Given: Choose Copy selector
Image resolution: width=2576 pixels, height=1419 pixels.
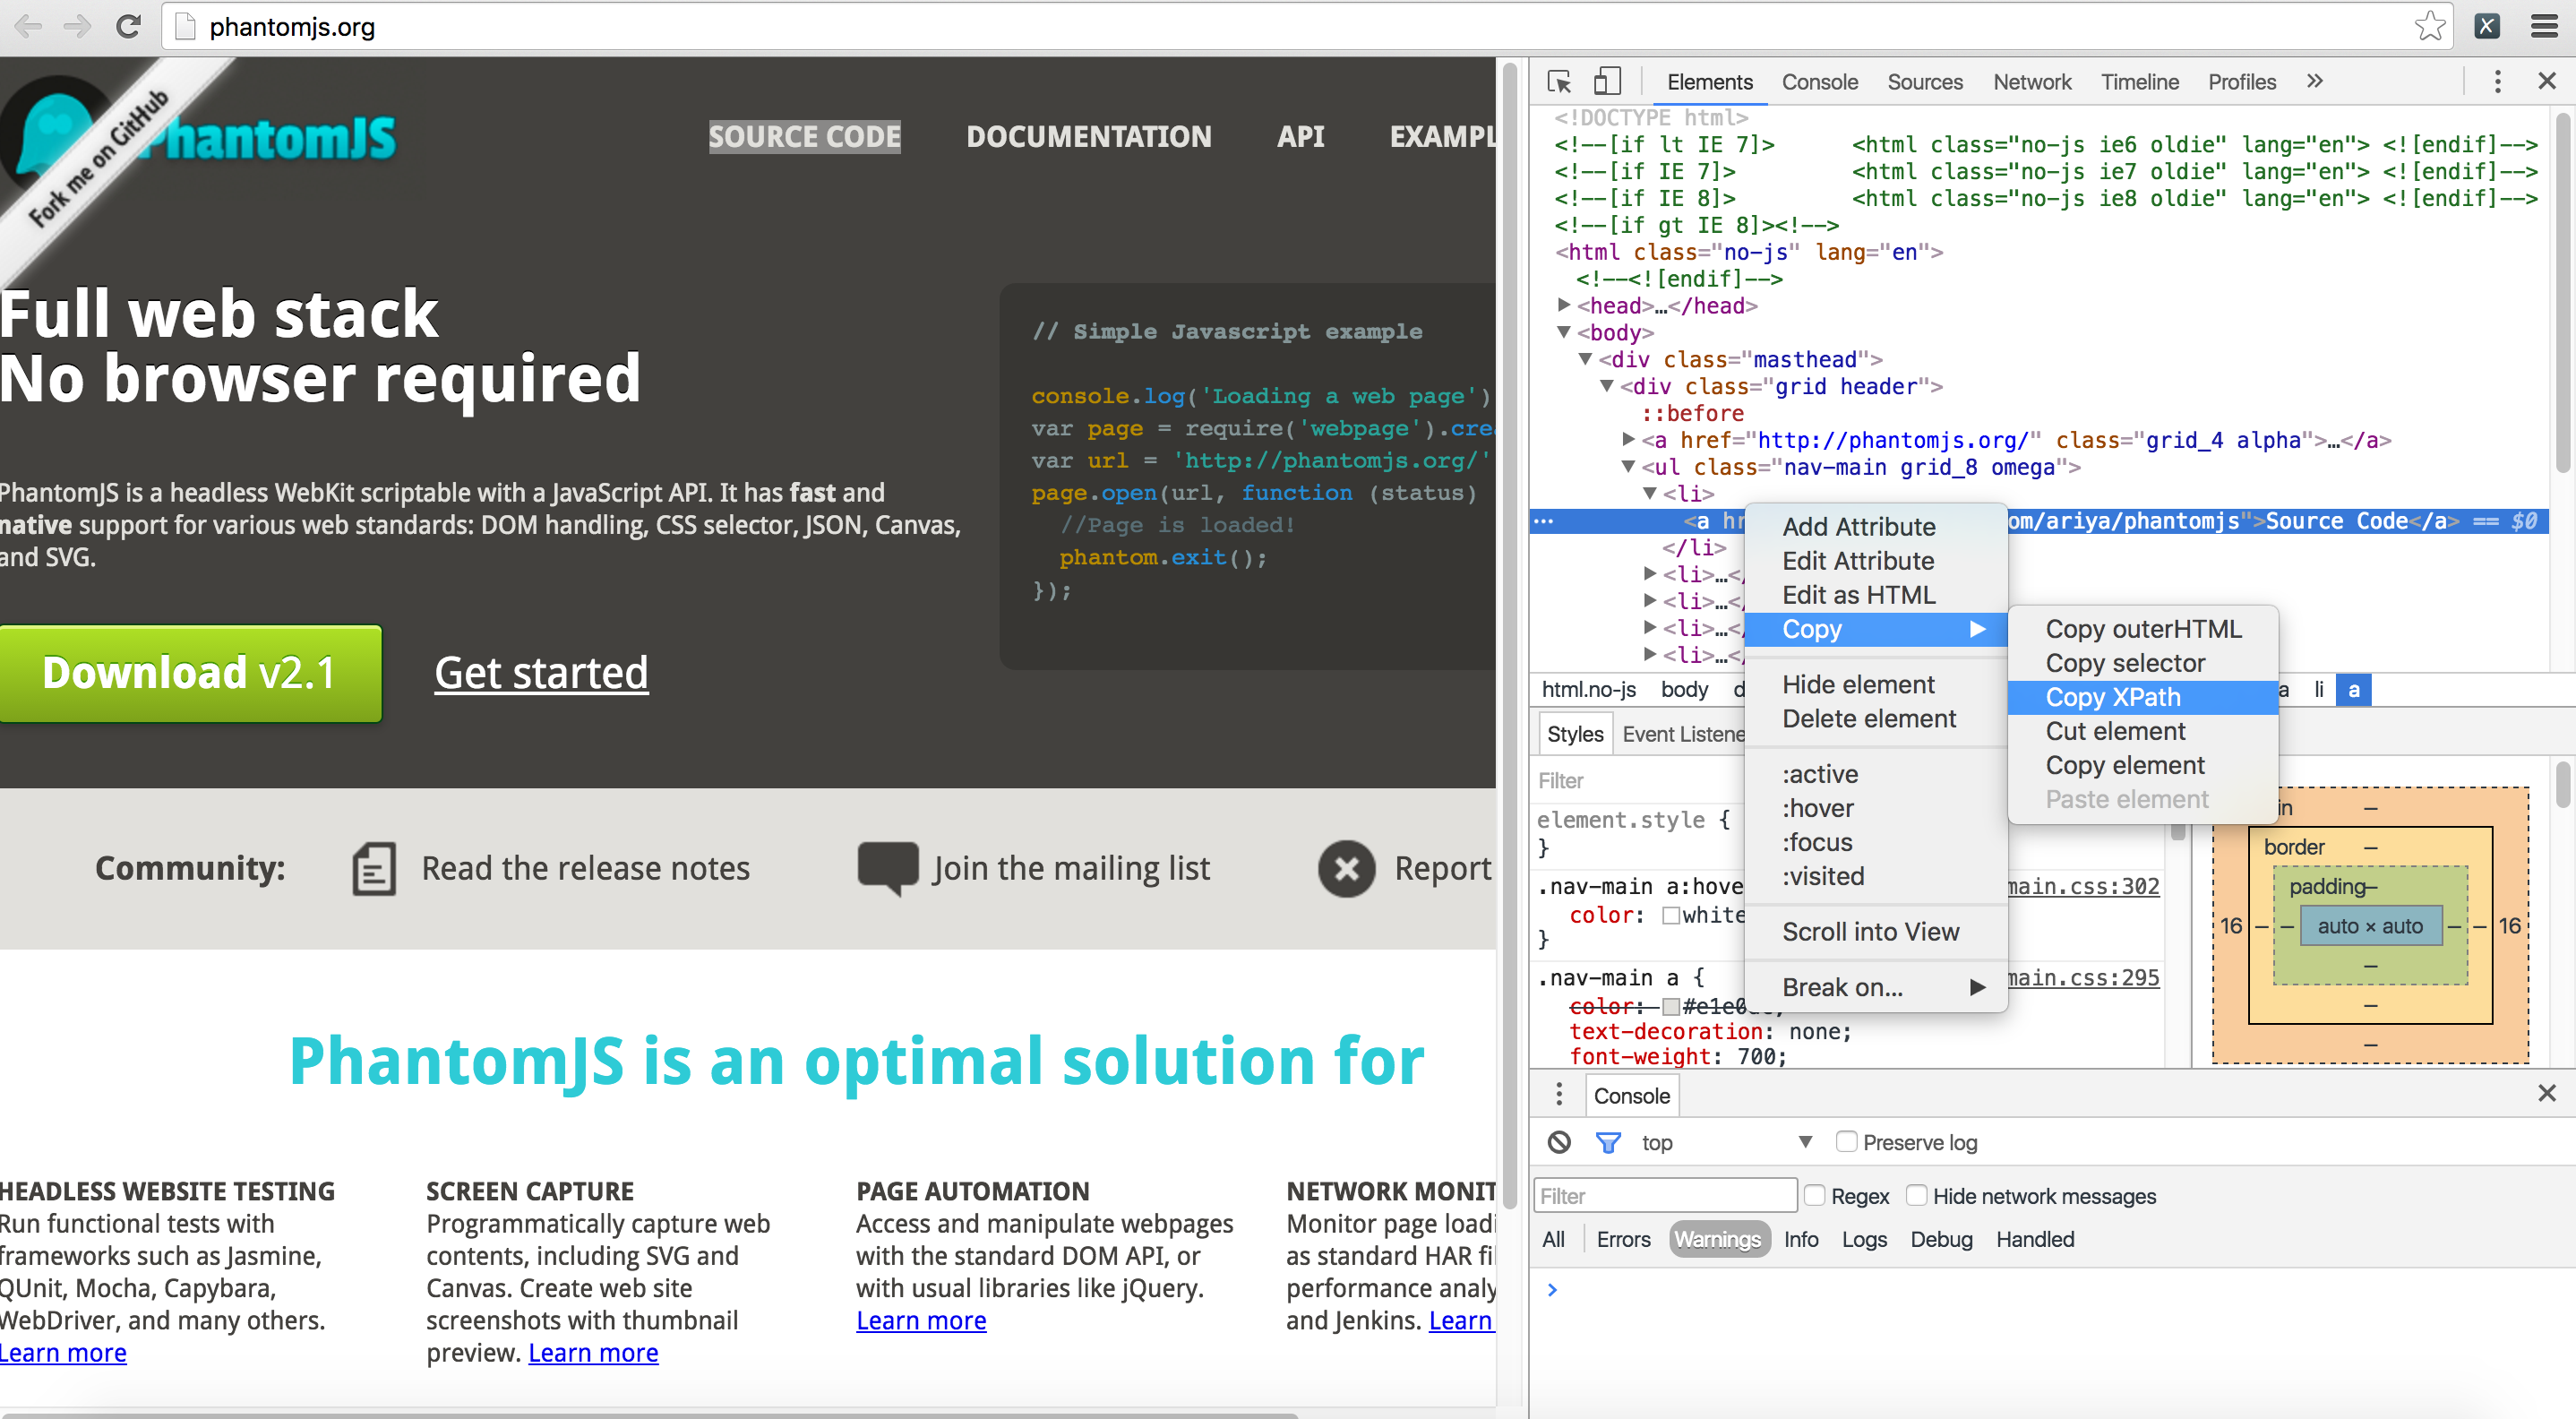Looking at the screenshot, I should [x=2142, y=663].
